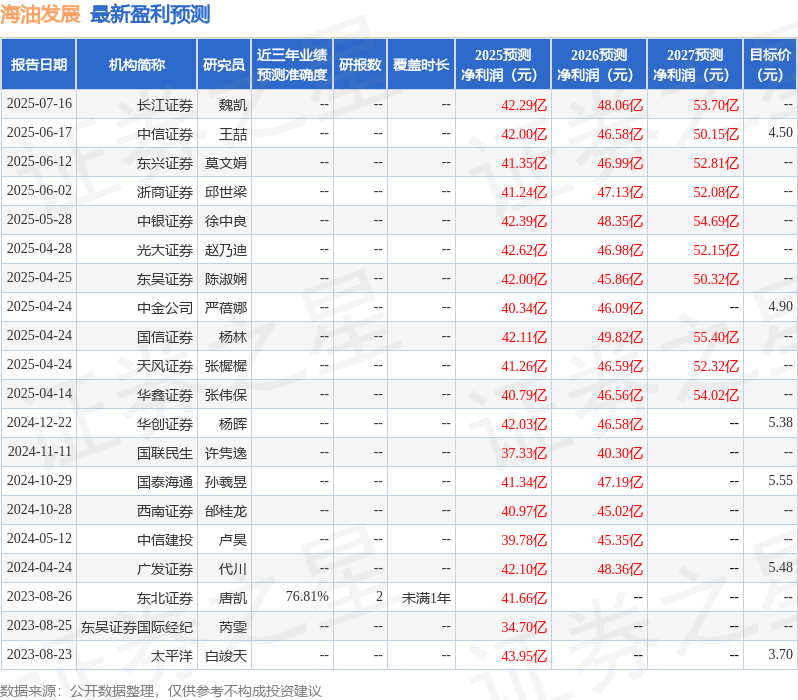Screen dimensions: 798x700
Task: Click the 研究员 column header
Action: click(224, 65)
